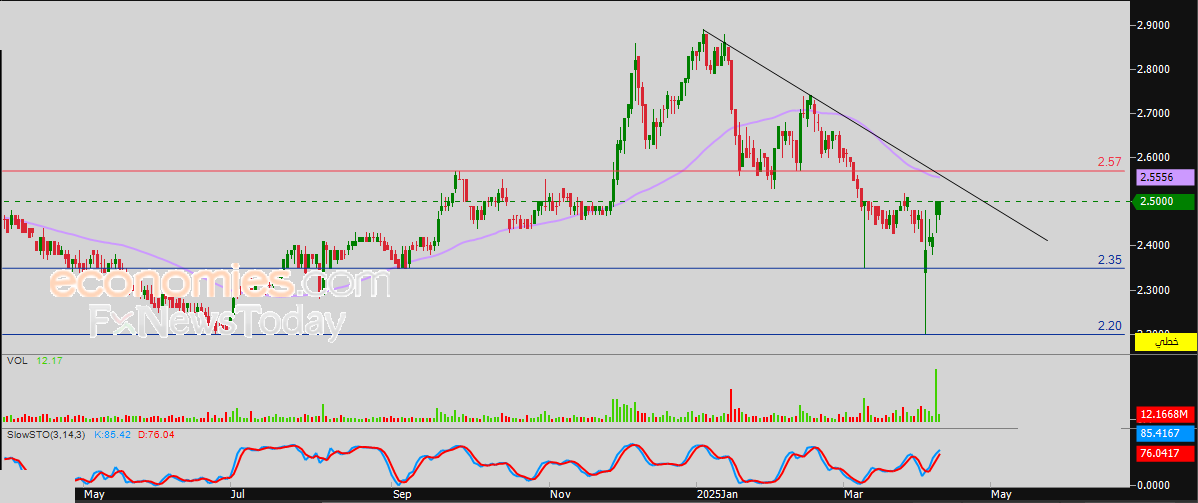Click the May label at right of time axis
Image resolution: width=1198 pixels, height=503 pixels.
point(1002,495)
